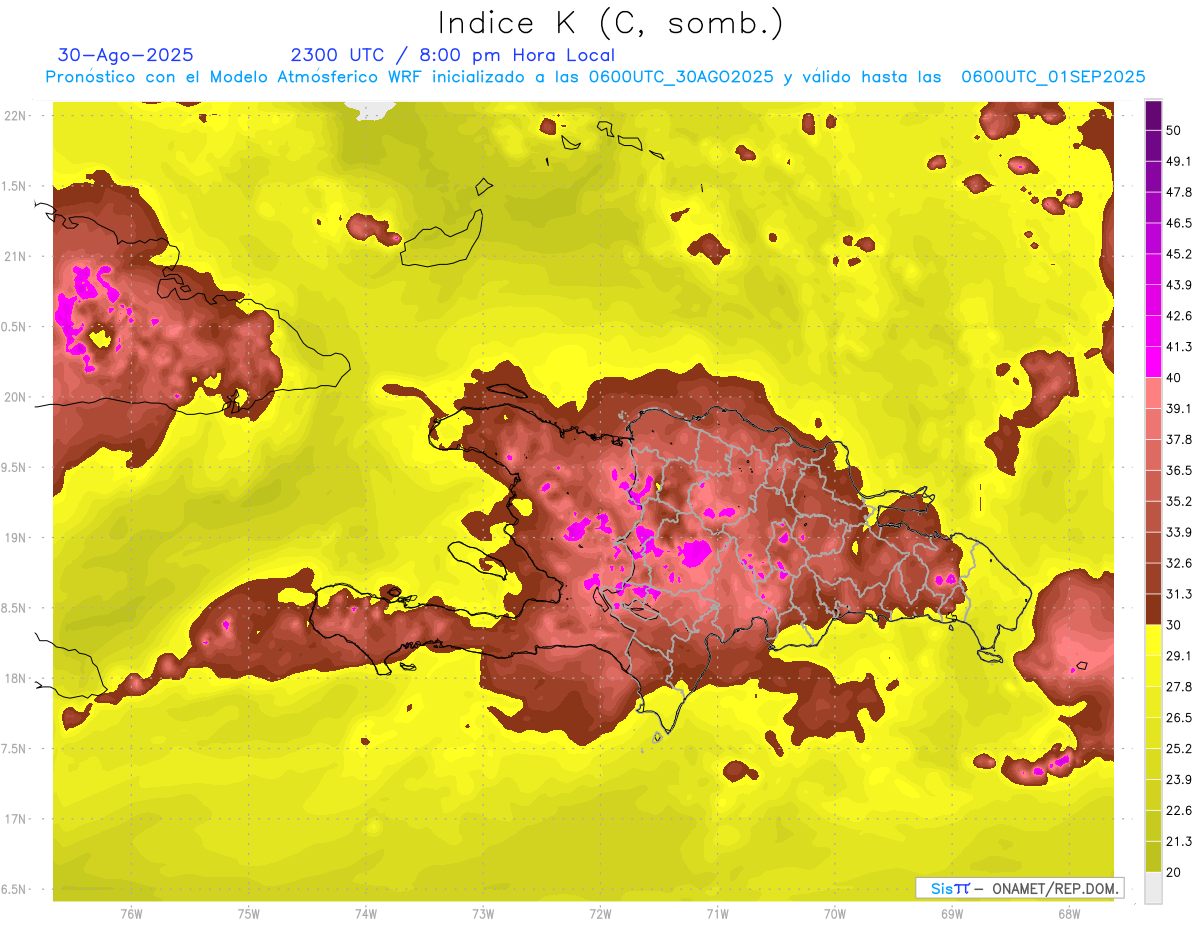
Task: Click the '71W' longitude axis label
Action: click(717, 913)
